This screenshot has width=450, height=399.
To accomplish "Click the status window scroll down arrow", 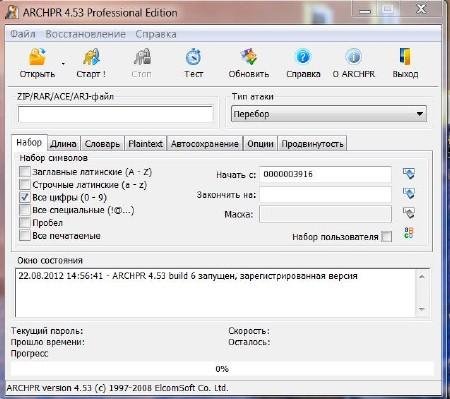I will 422,309.
